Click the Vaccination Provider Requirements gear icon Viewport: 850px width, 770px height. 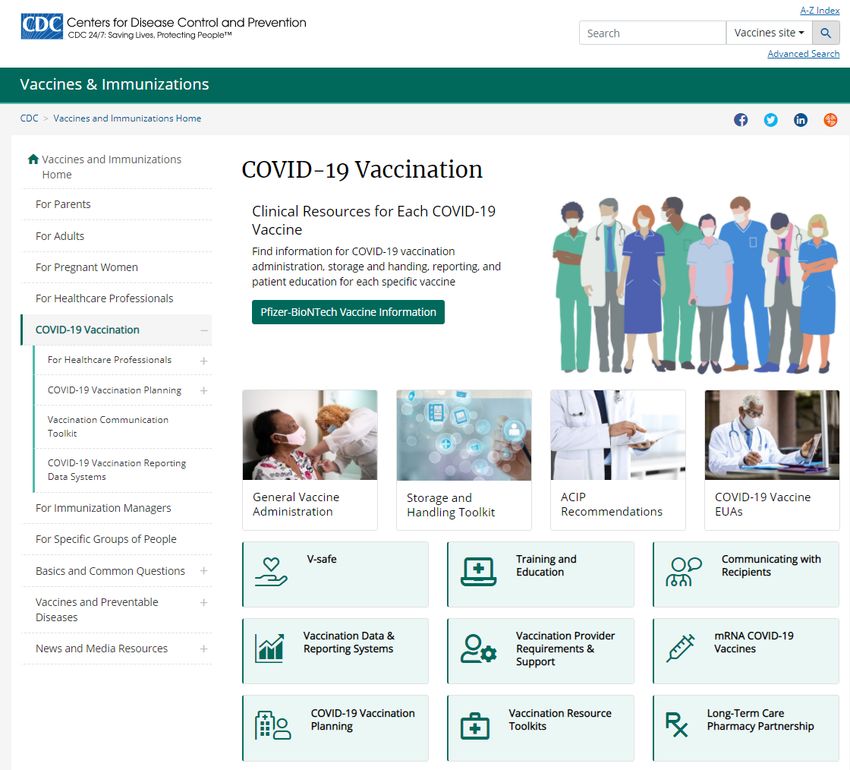click(478, 649)
